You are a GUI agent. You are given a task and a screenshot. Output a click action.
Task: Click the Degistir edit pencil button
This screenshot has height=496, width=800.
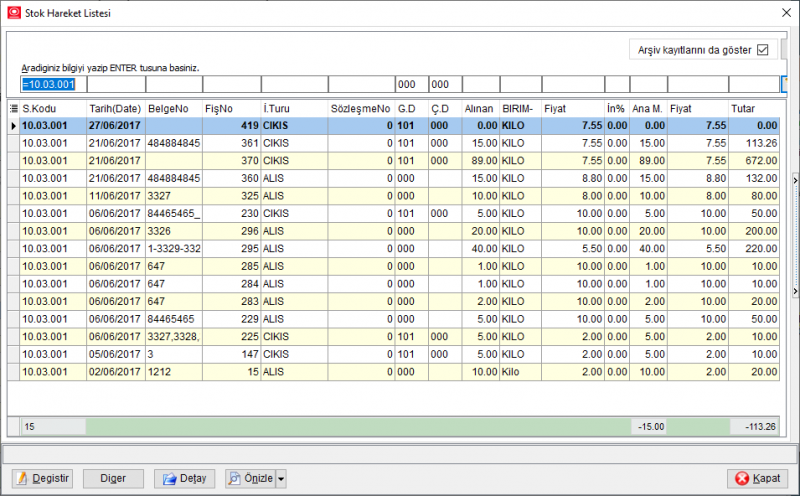tap(42, 478)
